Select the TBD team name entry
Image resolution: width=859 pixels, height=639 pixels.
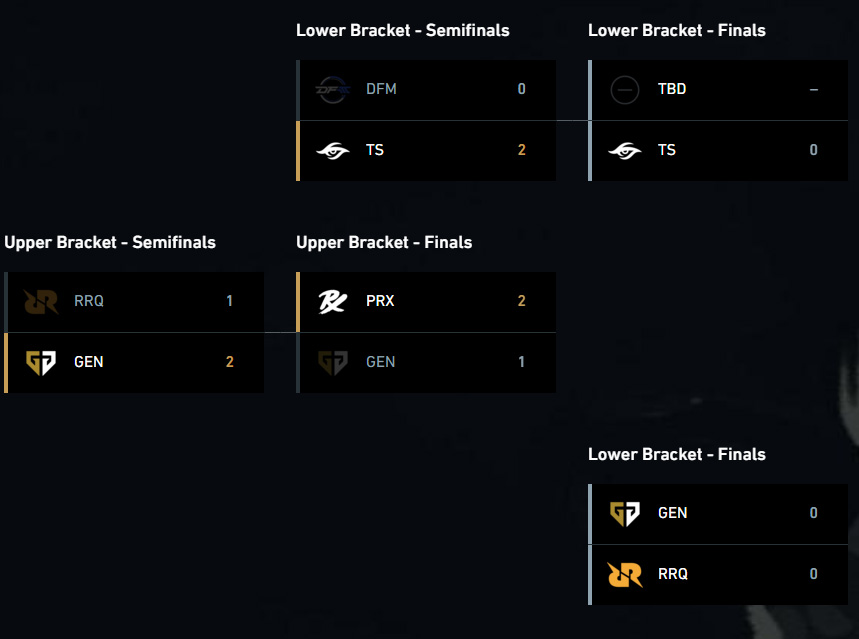[x=672, y=89]
